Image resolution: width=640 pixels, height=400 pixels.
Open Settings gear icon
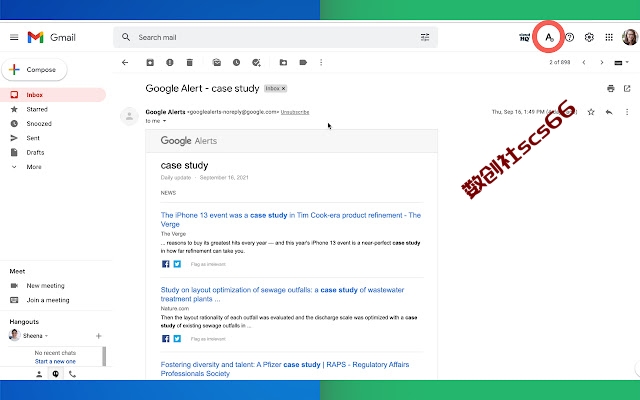click(x=589, y=37)
